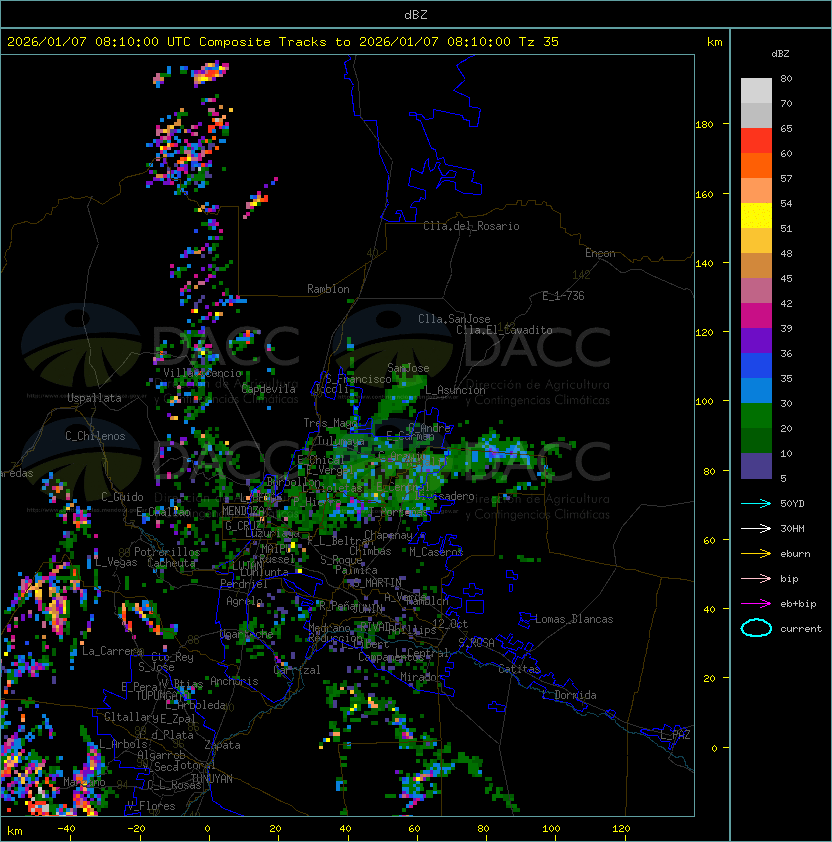Pick the green 30 dBZ color swatch
The height and width of the screenshot is (842, 832).
coord(756,415)
